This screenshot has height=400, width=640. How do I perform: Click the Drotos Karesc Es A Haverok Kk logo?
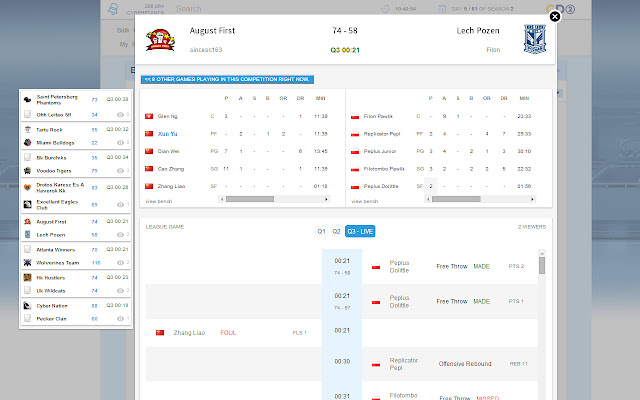tap(27, 187)
